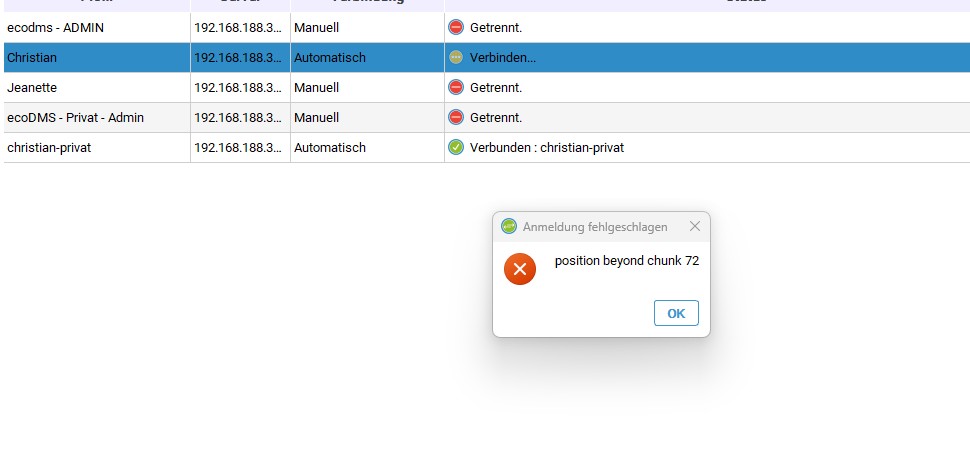The image size is (970, 453).
Task: Click the red disconnected icon for ecodms - ADMIN
Action: (456, 28)
